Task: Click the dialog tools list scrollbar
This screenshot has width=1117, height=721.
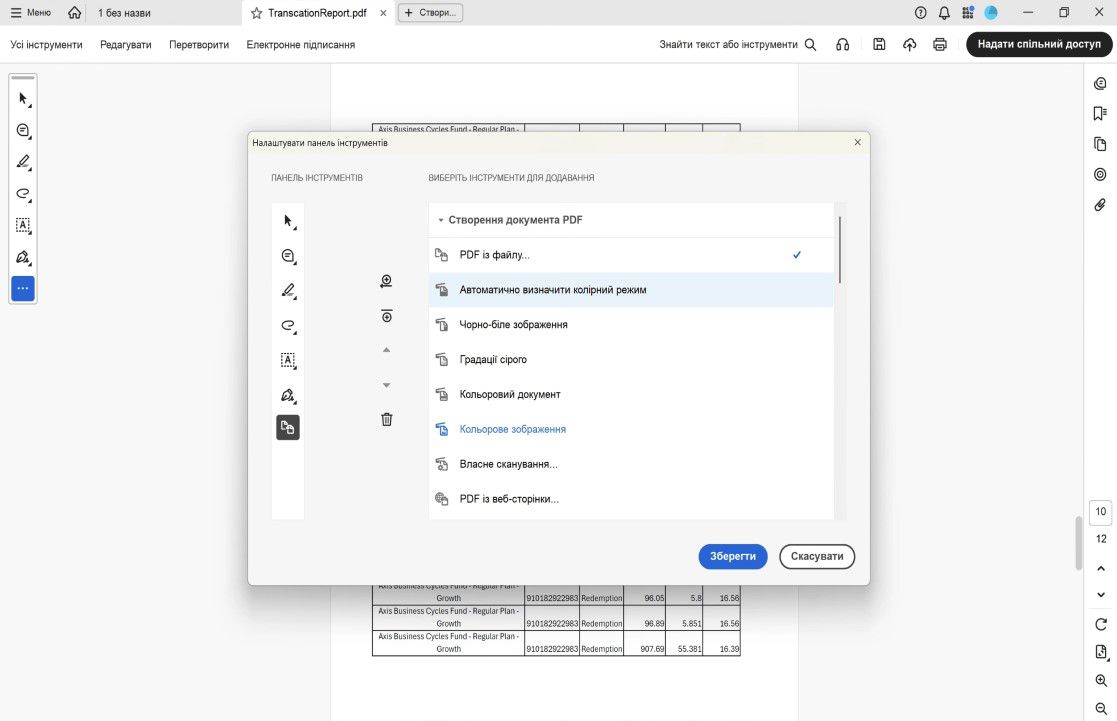Action: point(840,249)
